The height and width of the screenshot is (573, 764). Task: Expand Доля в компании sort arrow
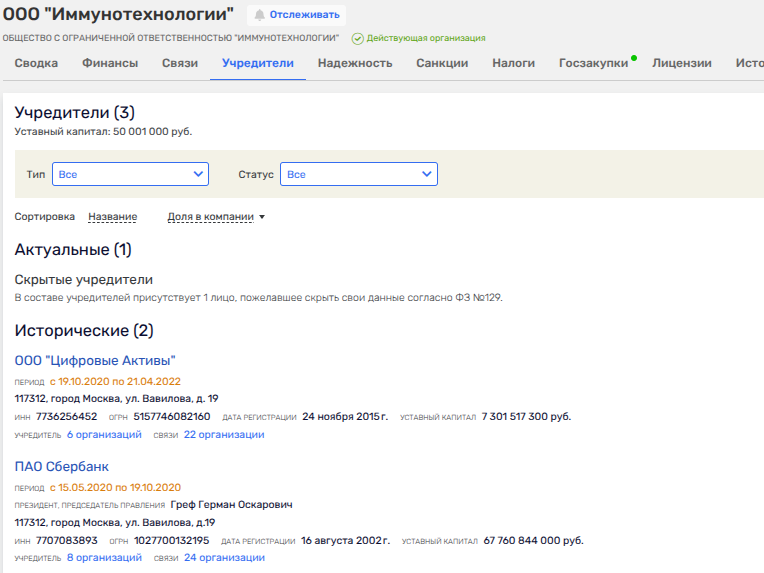[262, 217]
